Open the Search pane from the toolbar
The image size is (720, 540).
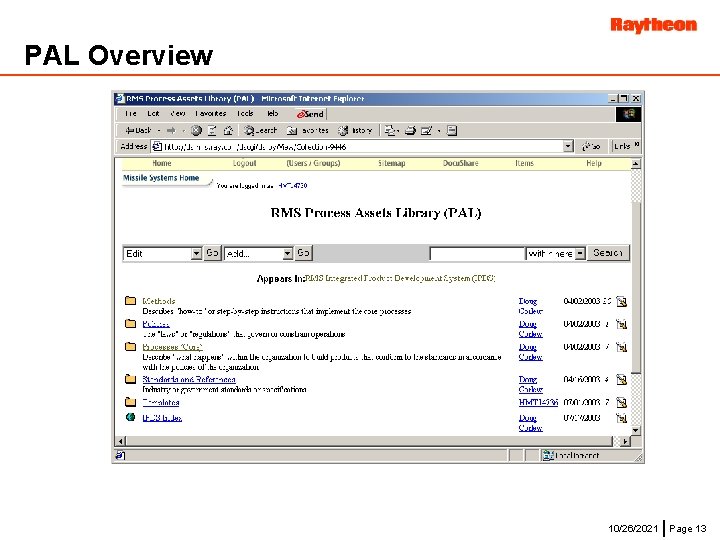(260, 130)
